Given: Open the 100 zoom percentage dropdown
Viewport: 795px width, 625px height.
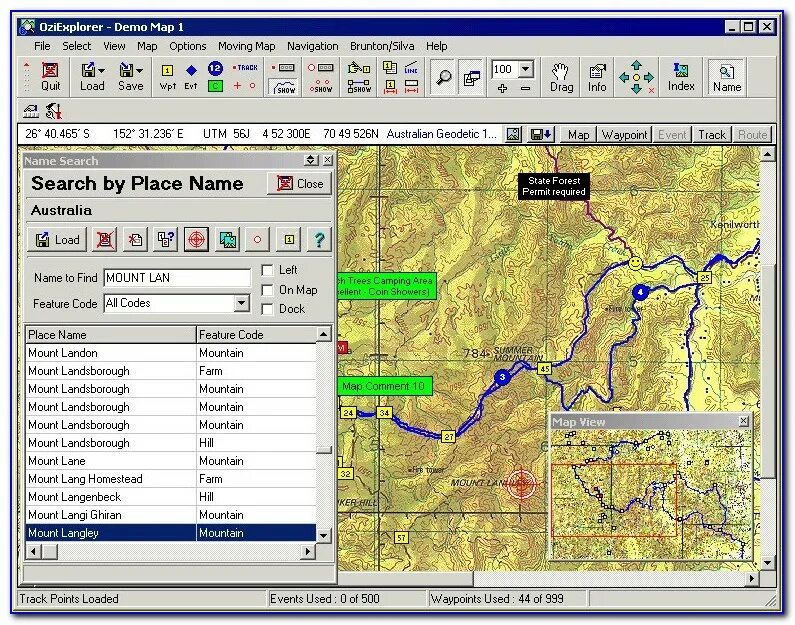Looking at the screenshot, I should pyautogui.click(x=526, y=69).
